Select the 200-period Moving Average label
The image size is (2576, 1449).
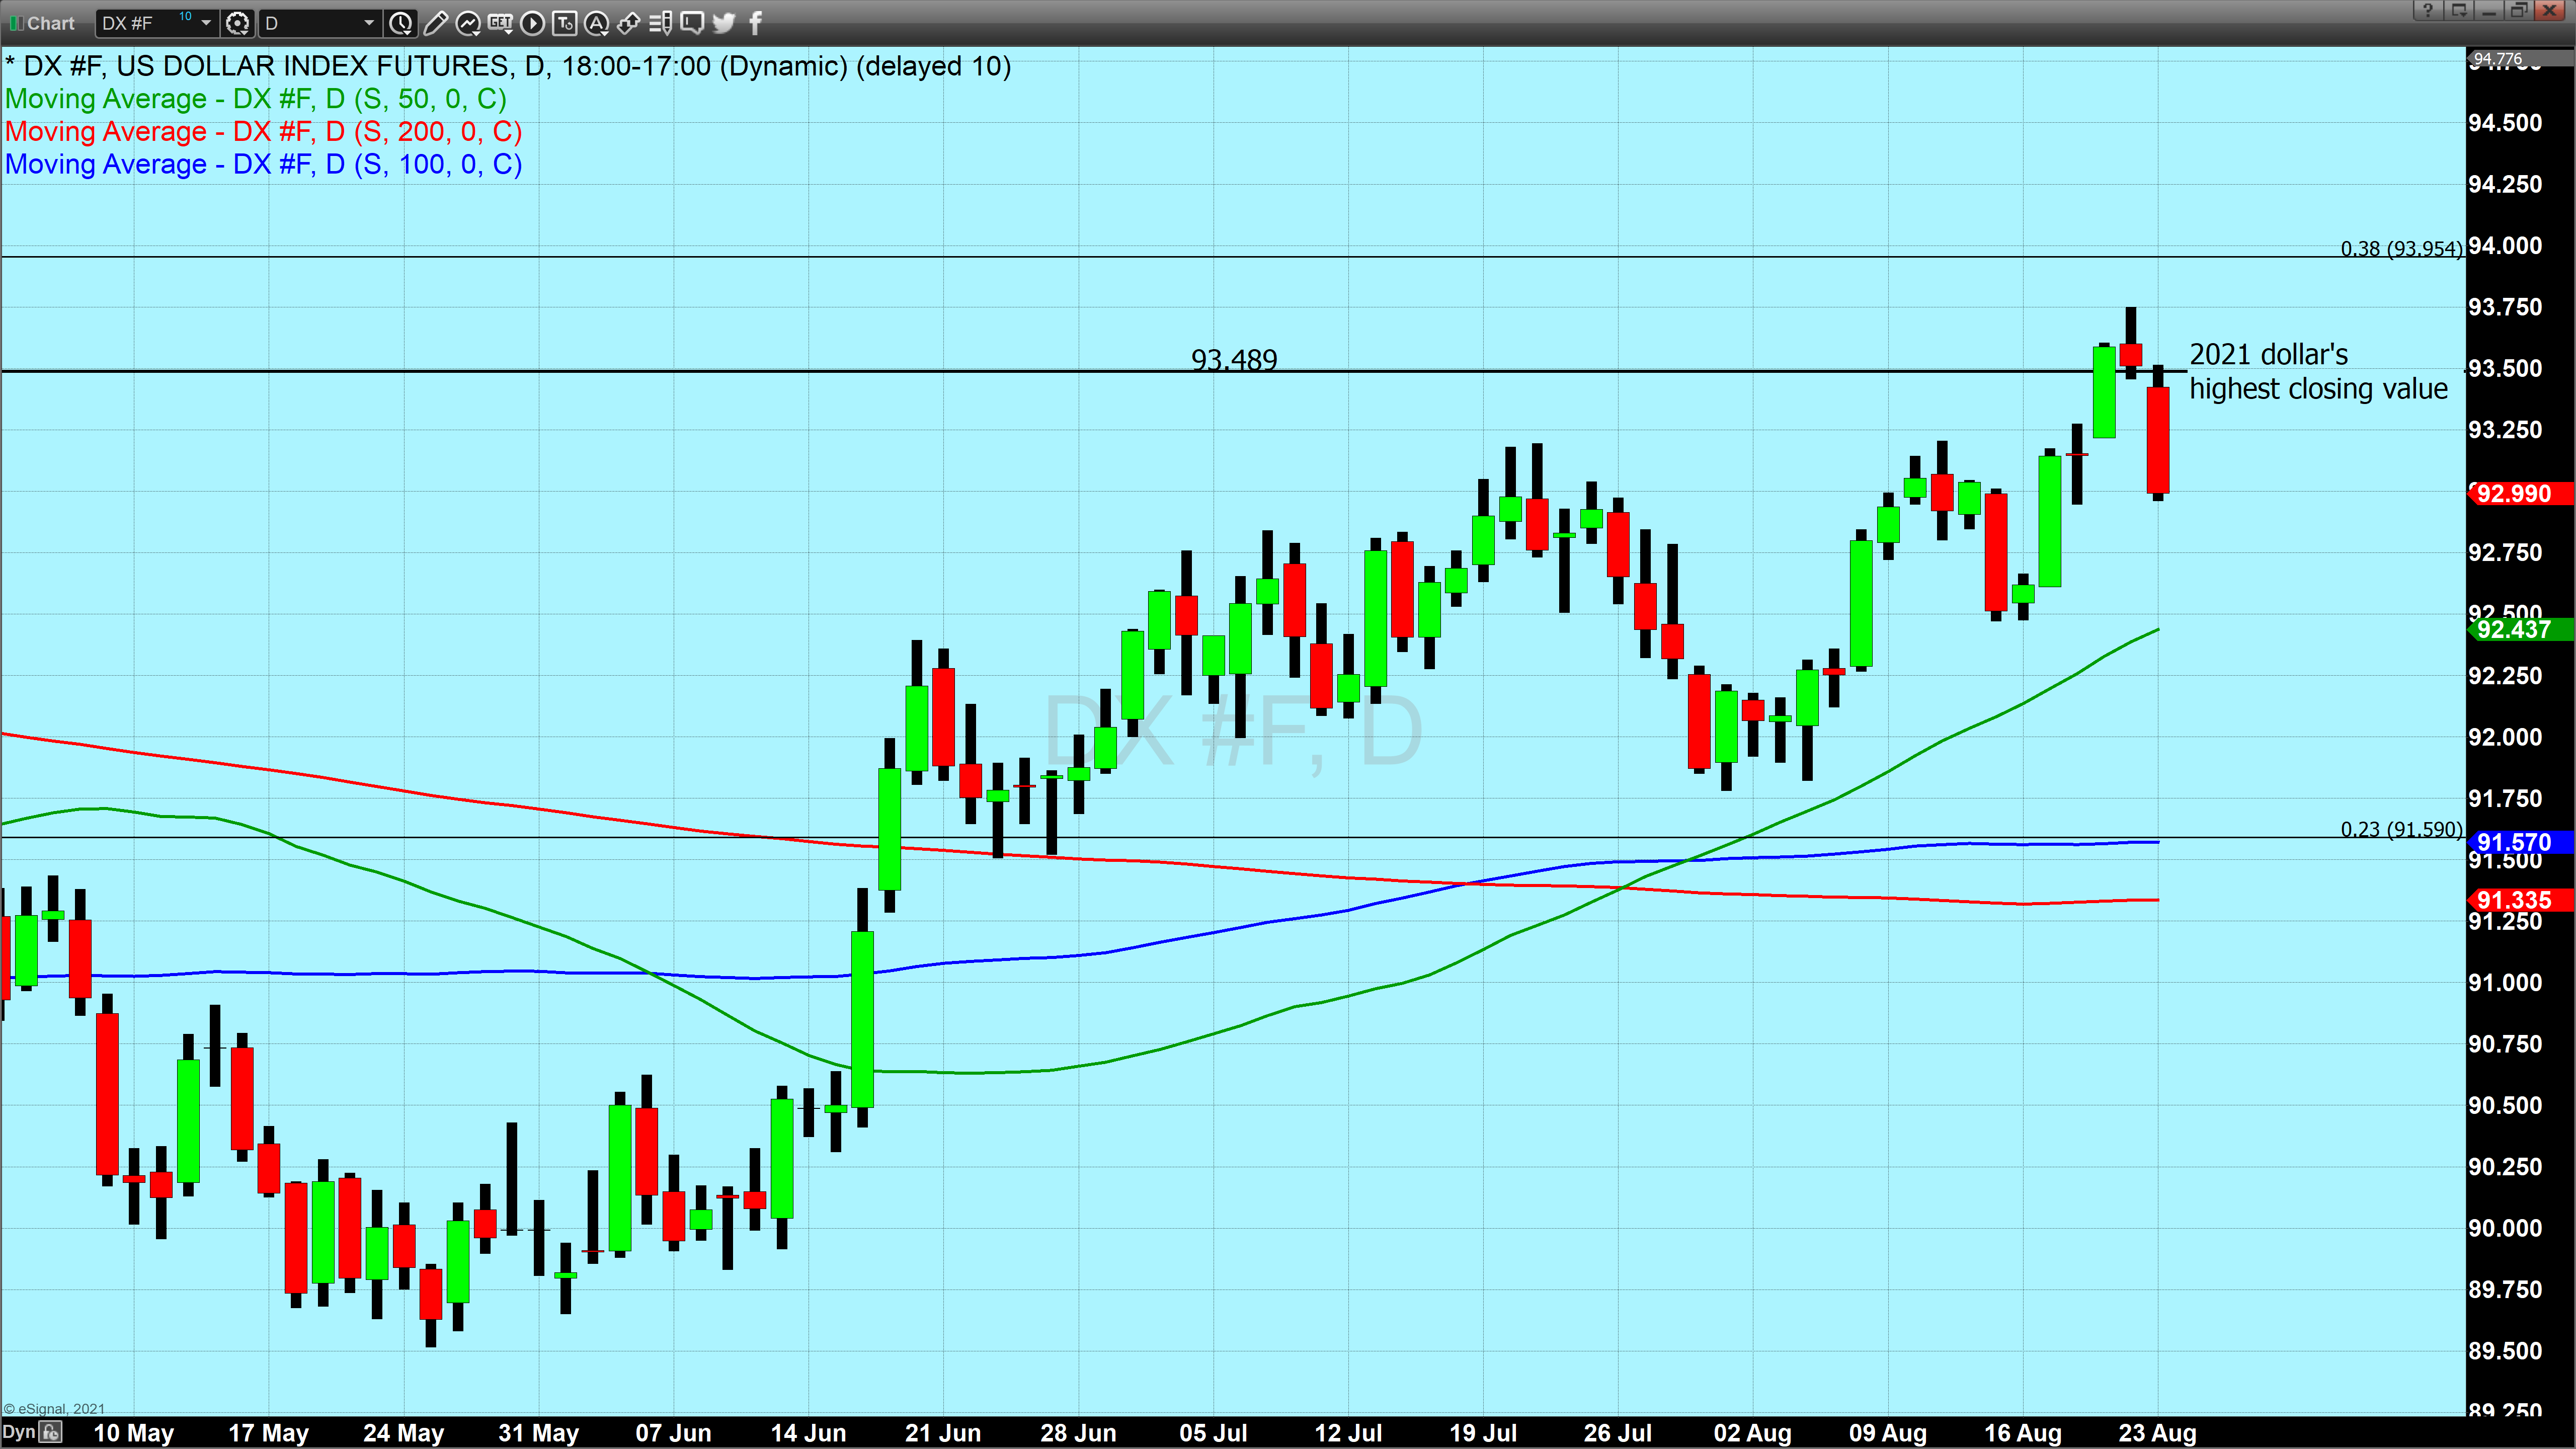(x=263, y=132)
